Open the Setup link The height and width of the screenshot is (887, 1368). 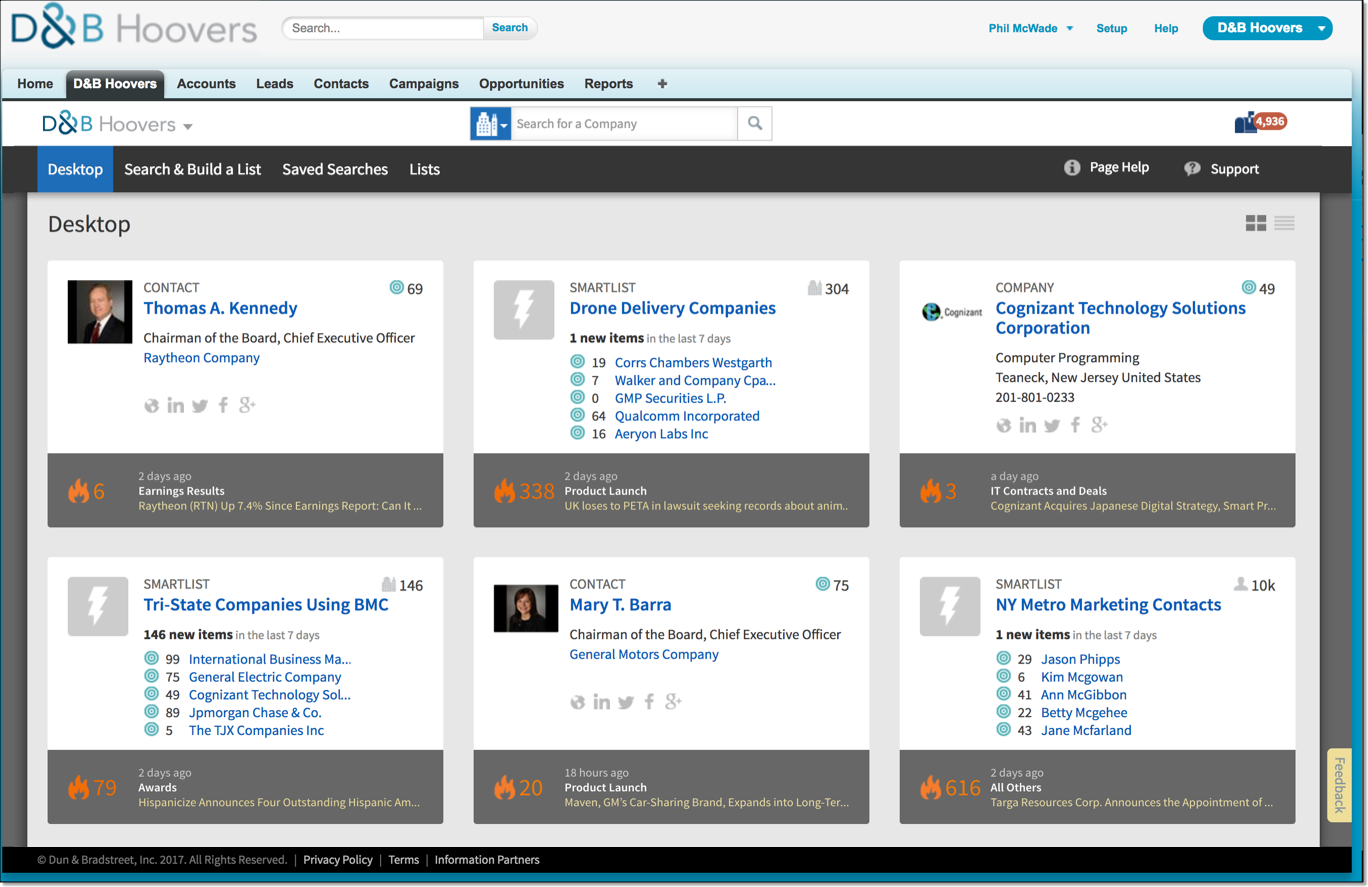point(1111,28)
